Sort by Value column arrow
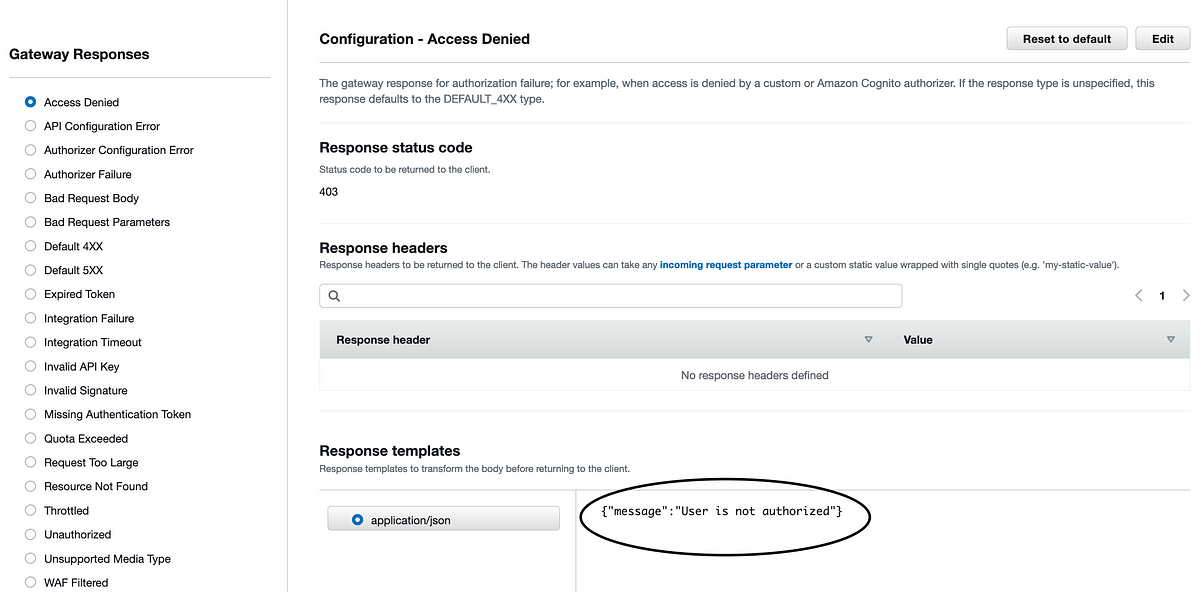 1170,340
